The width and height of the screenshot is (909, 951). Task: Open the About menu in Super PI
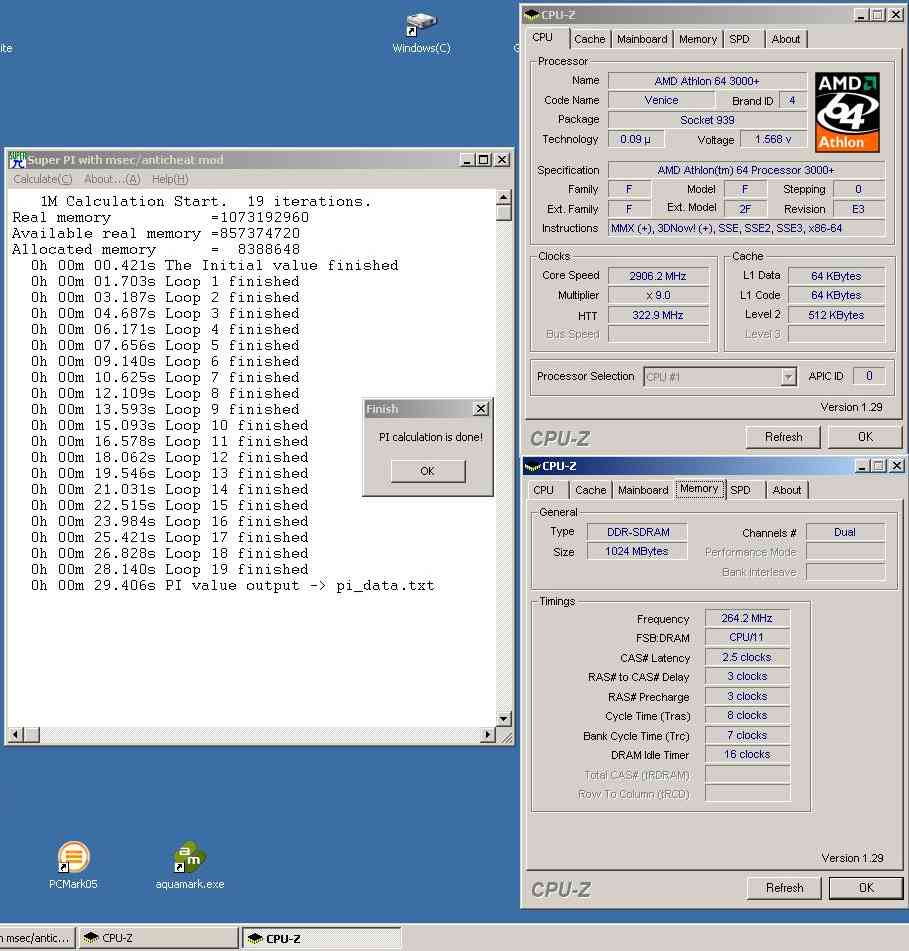[112, 179]
